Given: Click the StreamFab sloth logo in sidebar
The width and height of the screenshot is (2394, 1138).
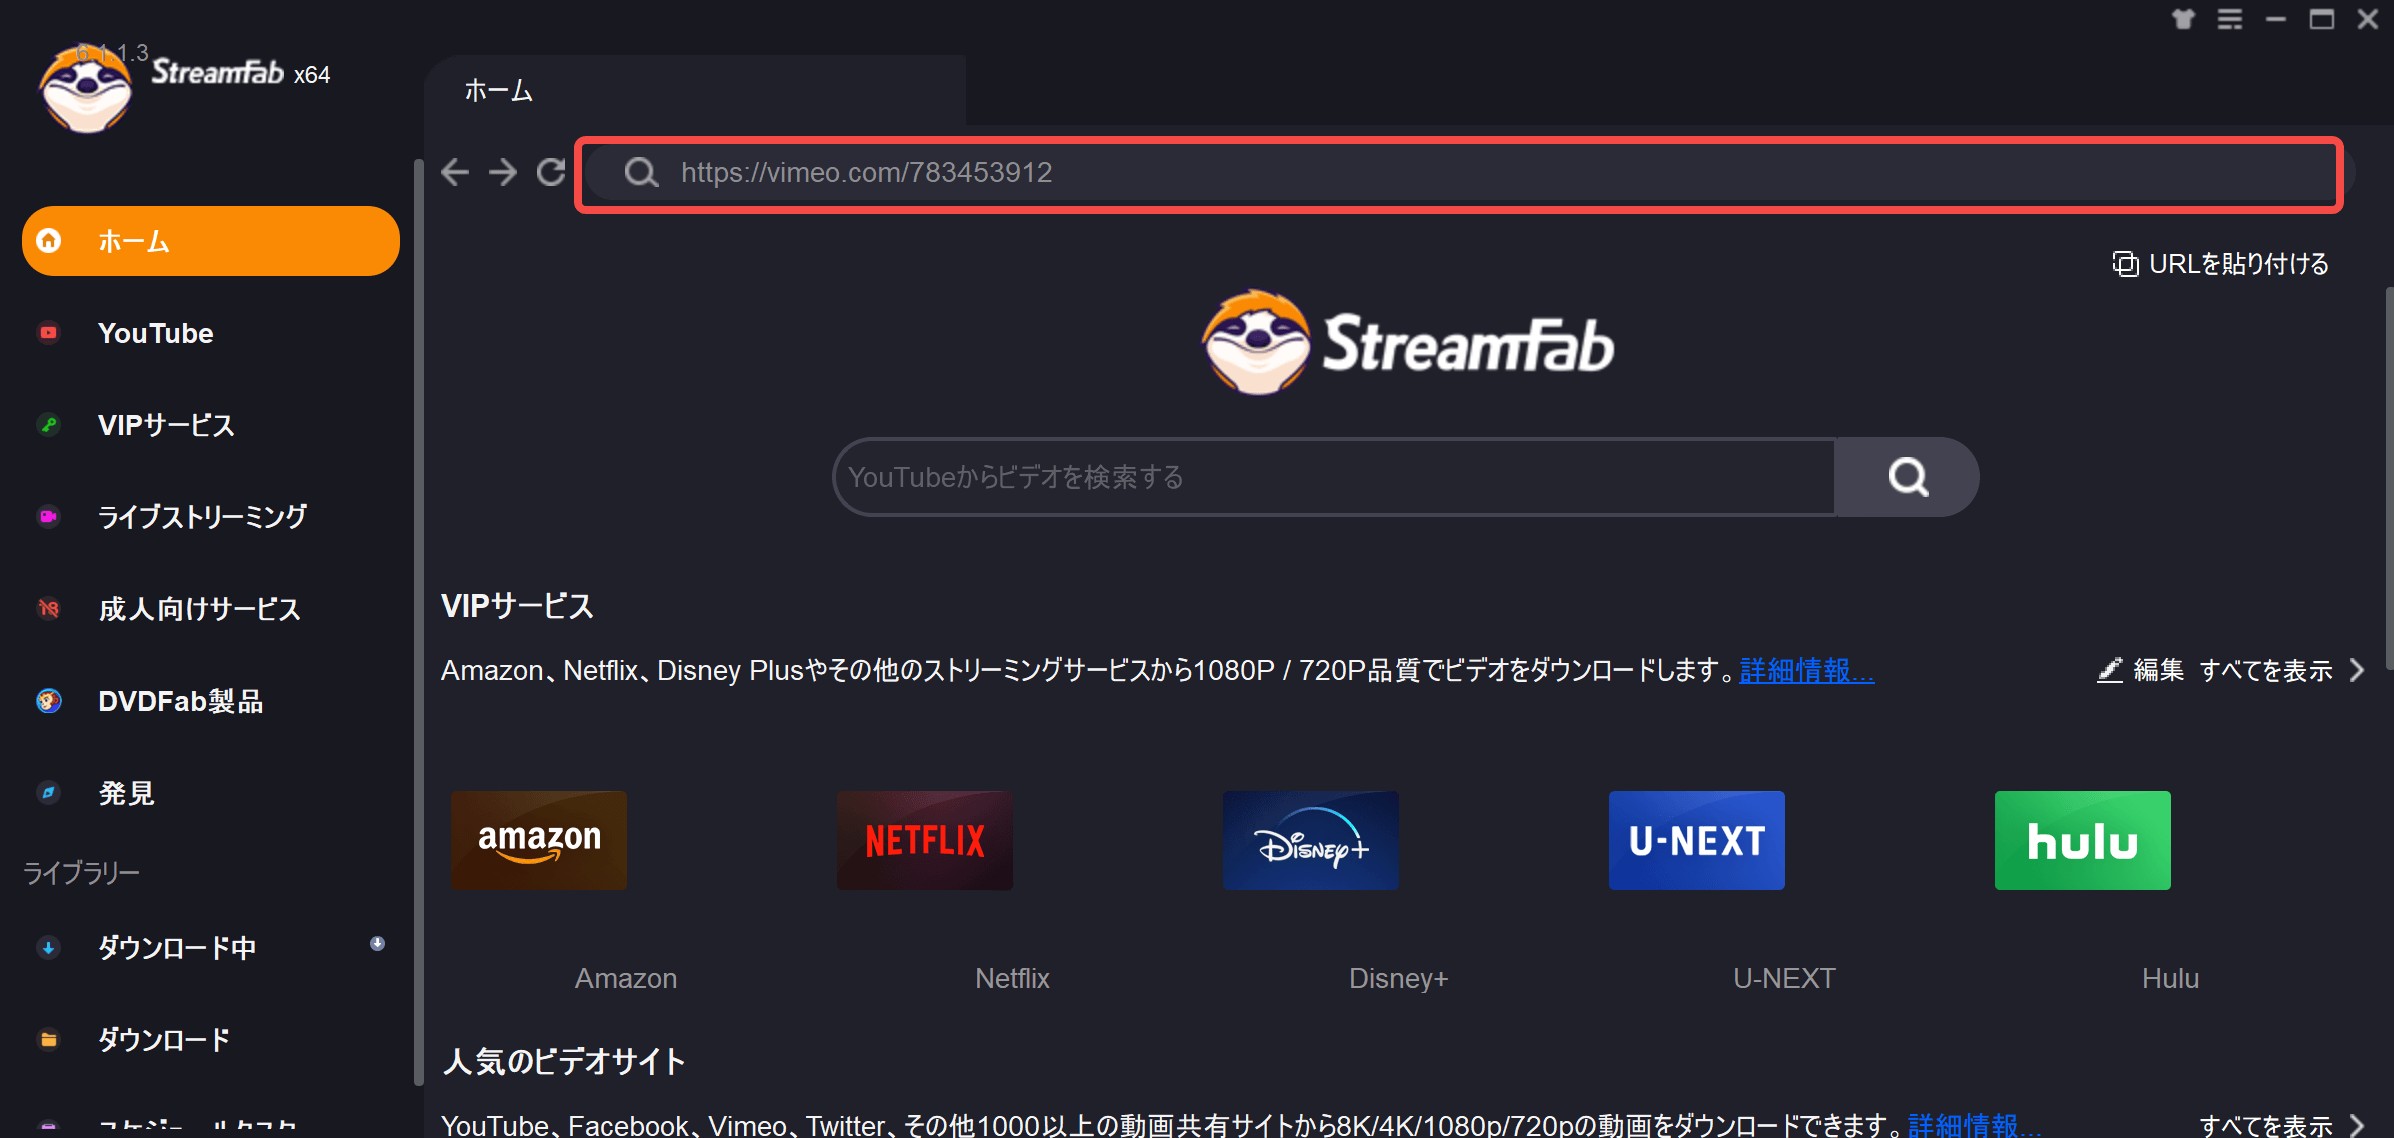Looking at the screenshot, I should click(86, 88).
